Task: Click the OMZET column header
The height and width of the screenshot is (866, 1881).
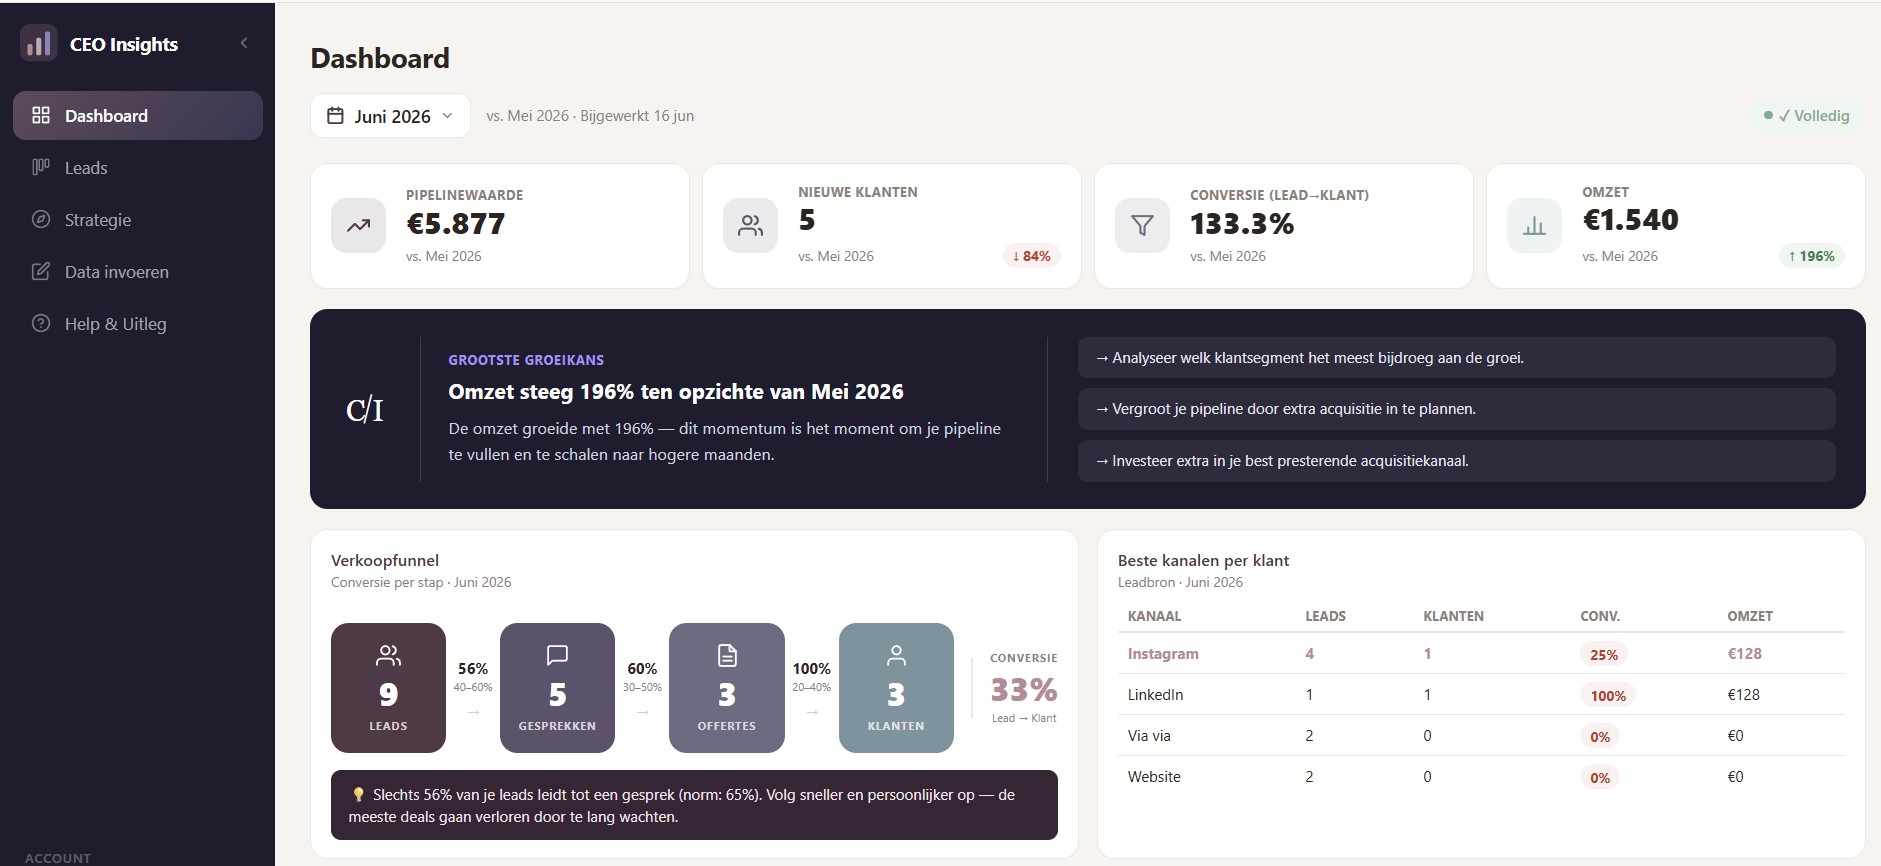Action: (x=1750, y=616)
